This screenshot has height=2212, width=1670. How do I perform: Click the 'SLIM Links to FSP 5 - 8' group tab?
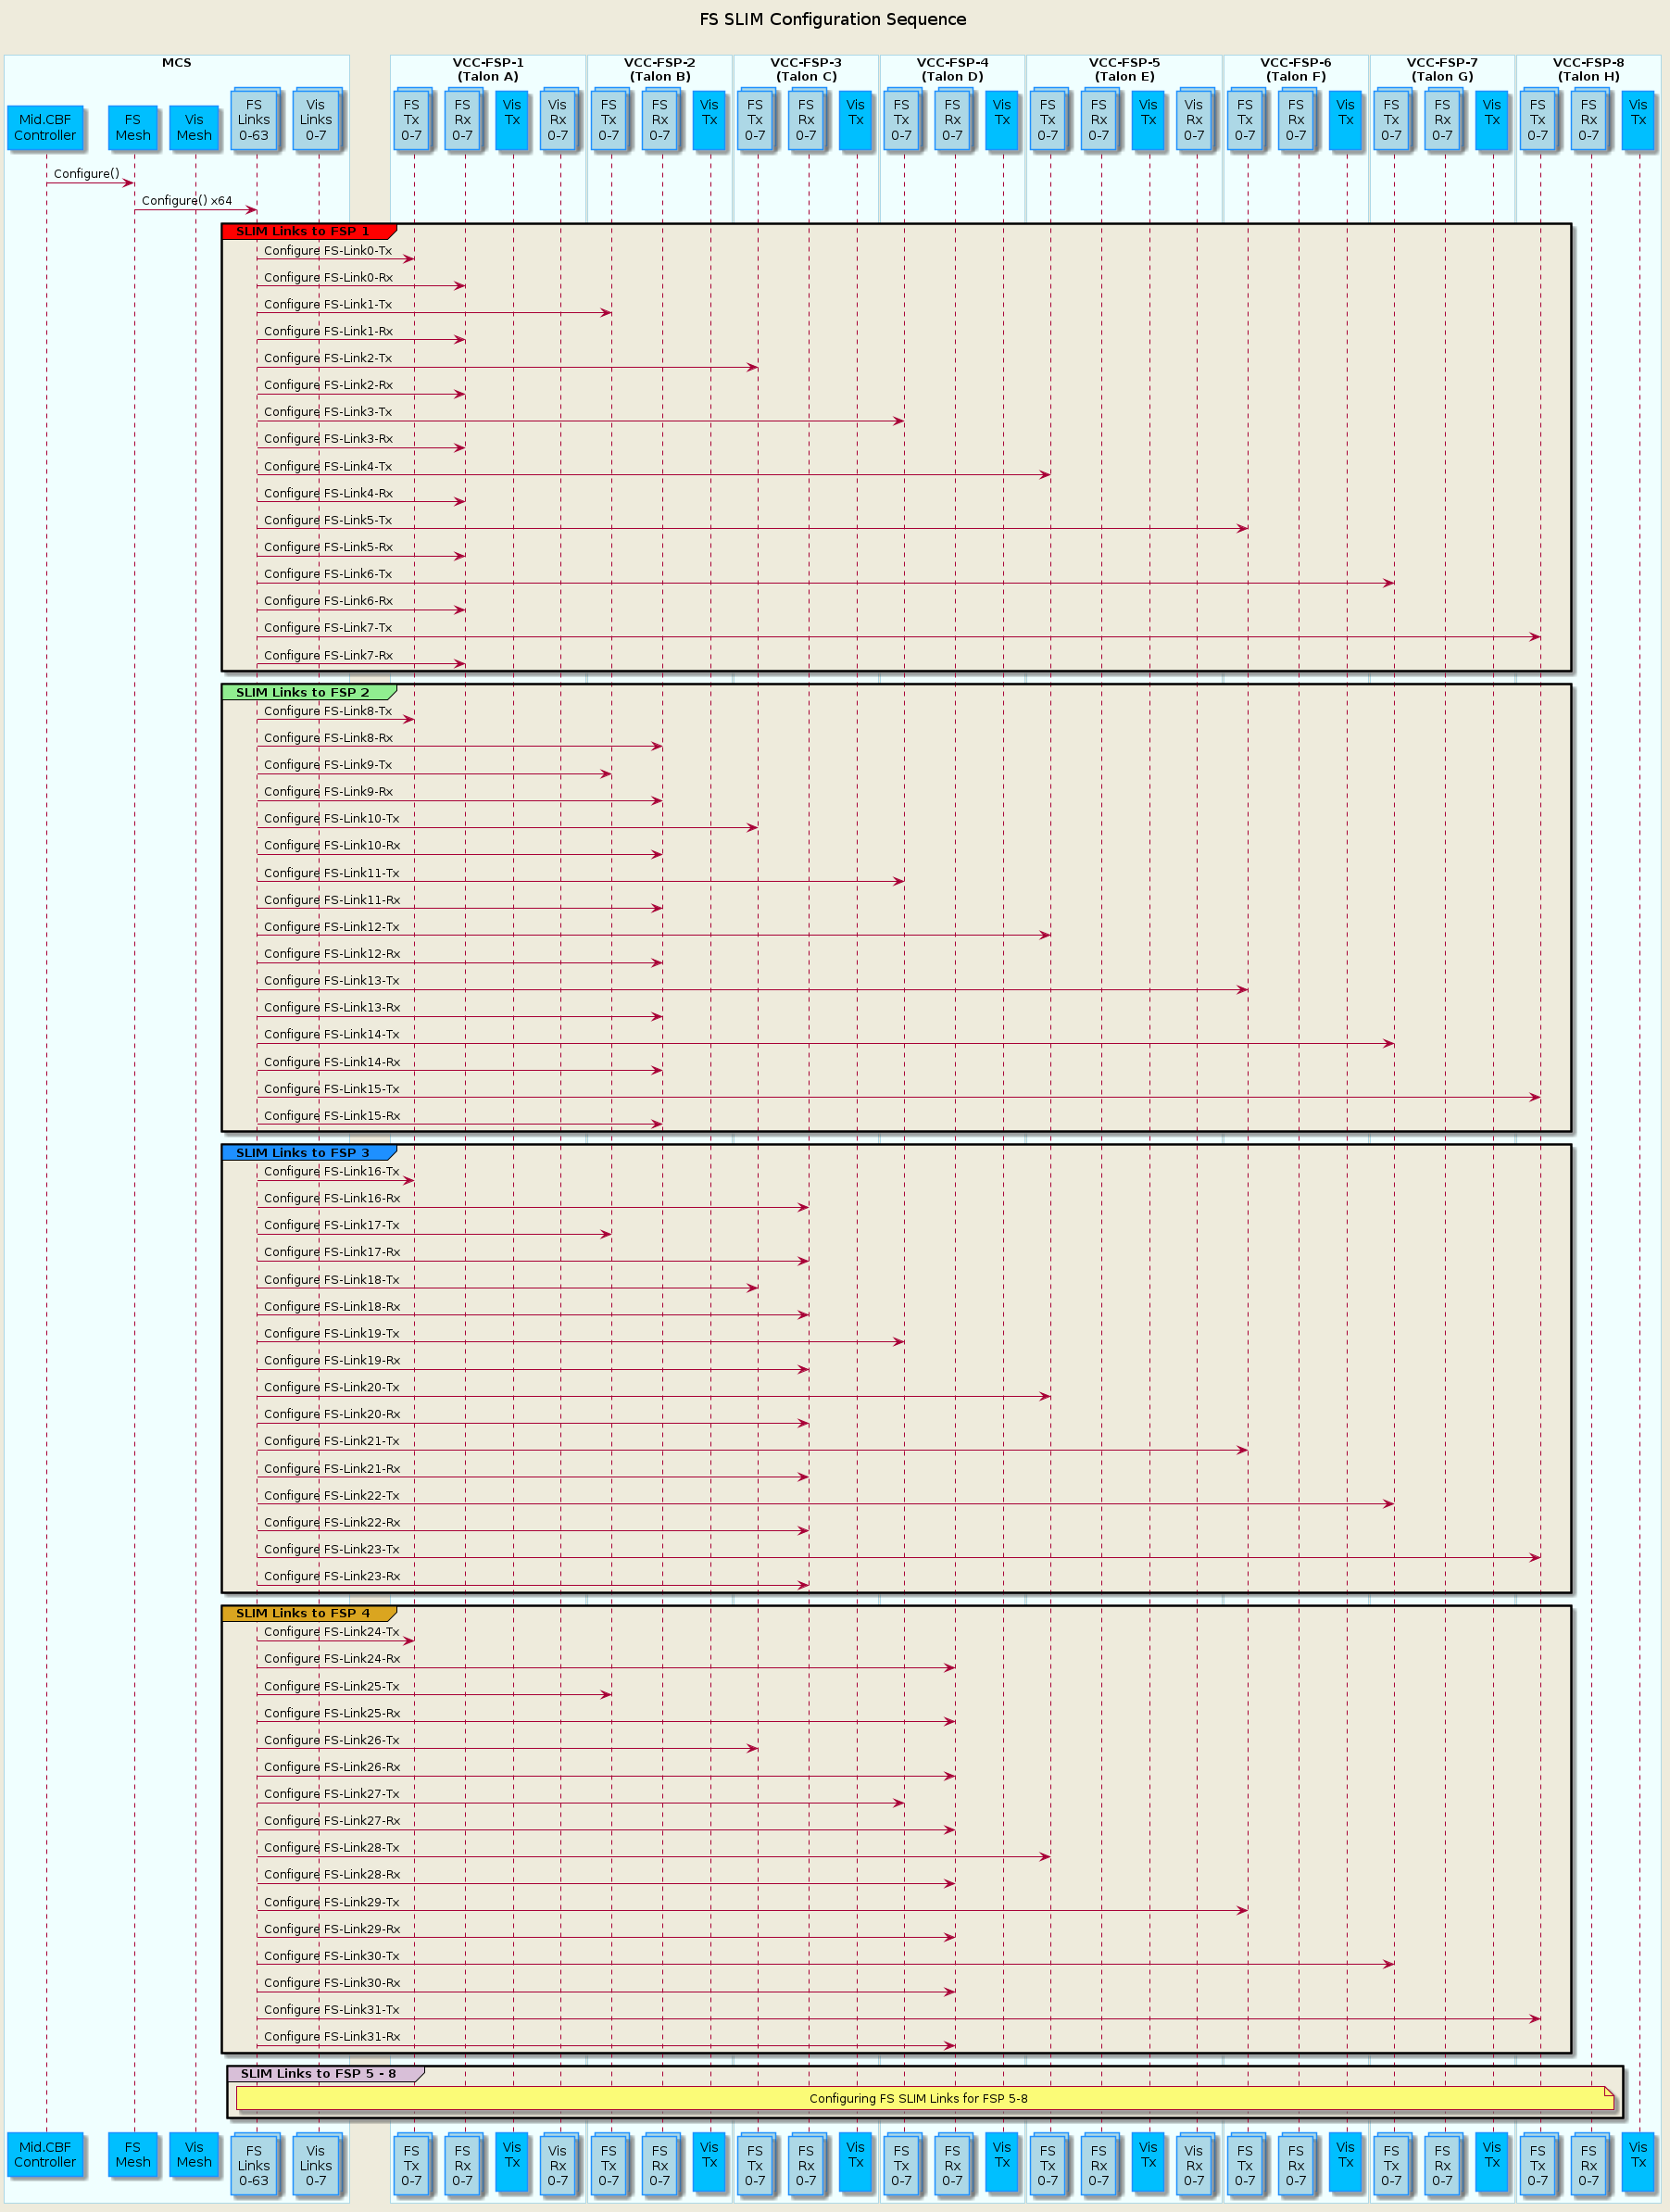click(326, 2073)
